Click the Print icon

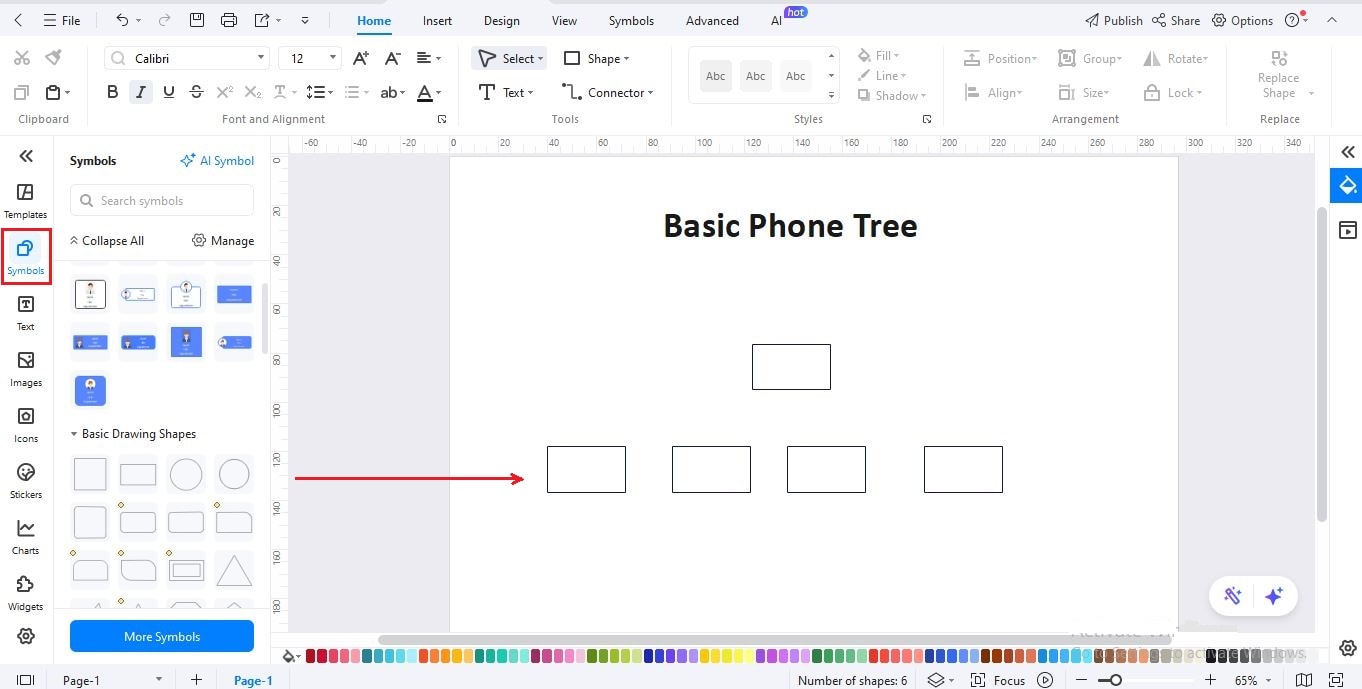coord(228,20)
